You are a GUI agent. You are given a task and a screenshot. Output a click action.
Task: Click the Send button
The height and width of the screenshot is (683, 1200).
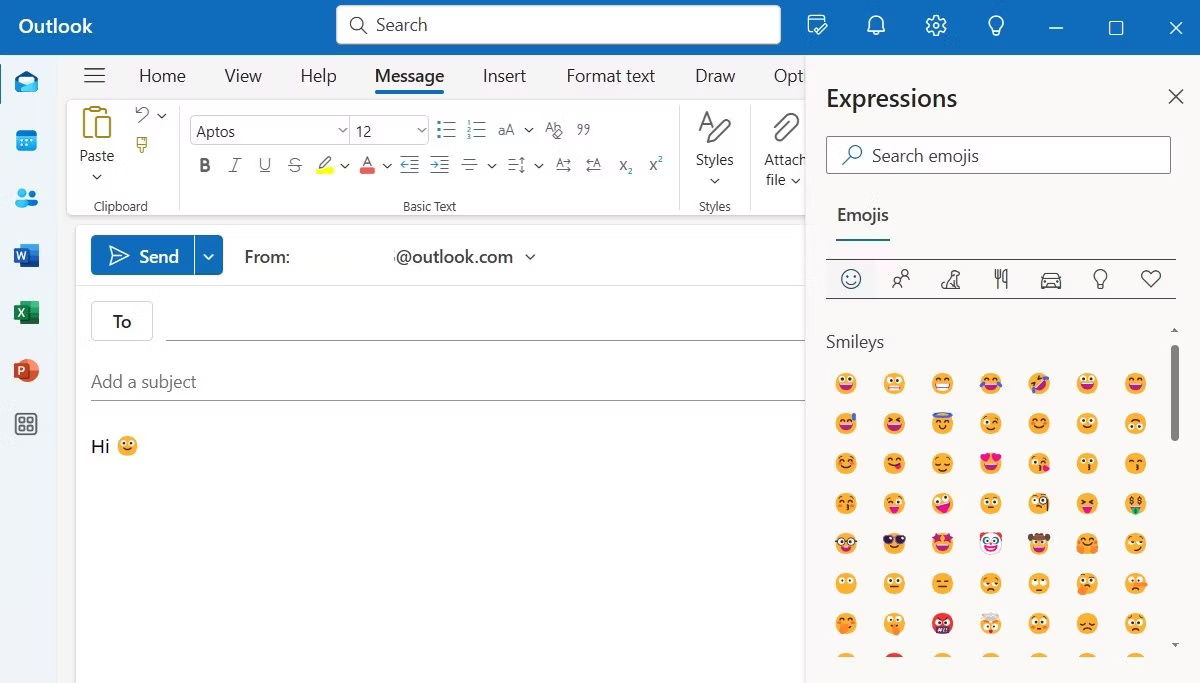pyautogui.click(x=143, y=256)
